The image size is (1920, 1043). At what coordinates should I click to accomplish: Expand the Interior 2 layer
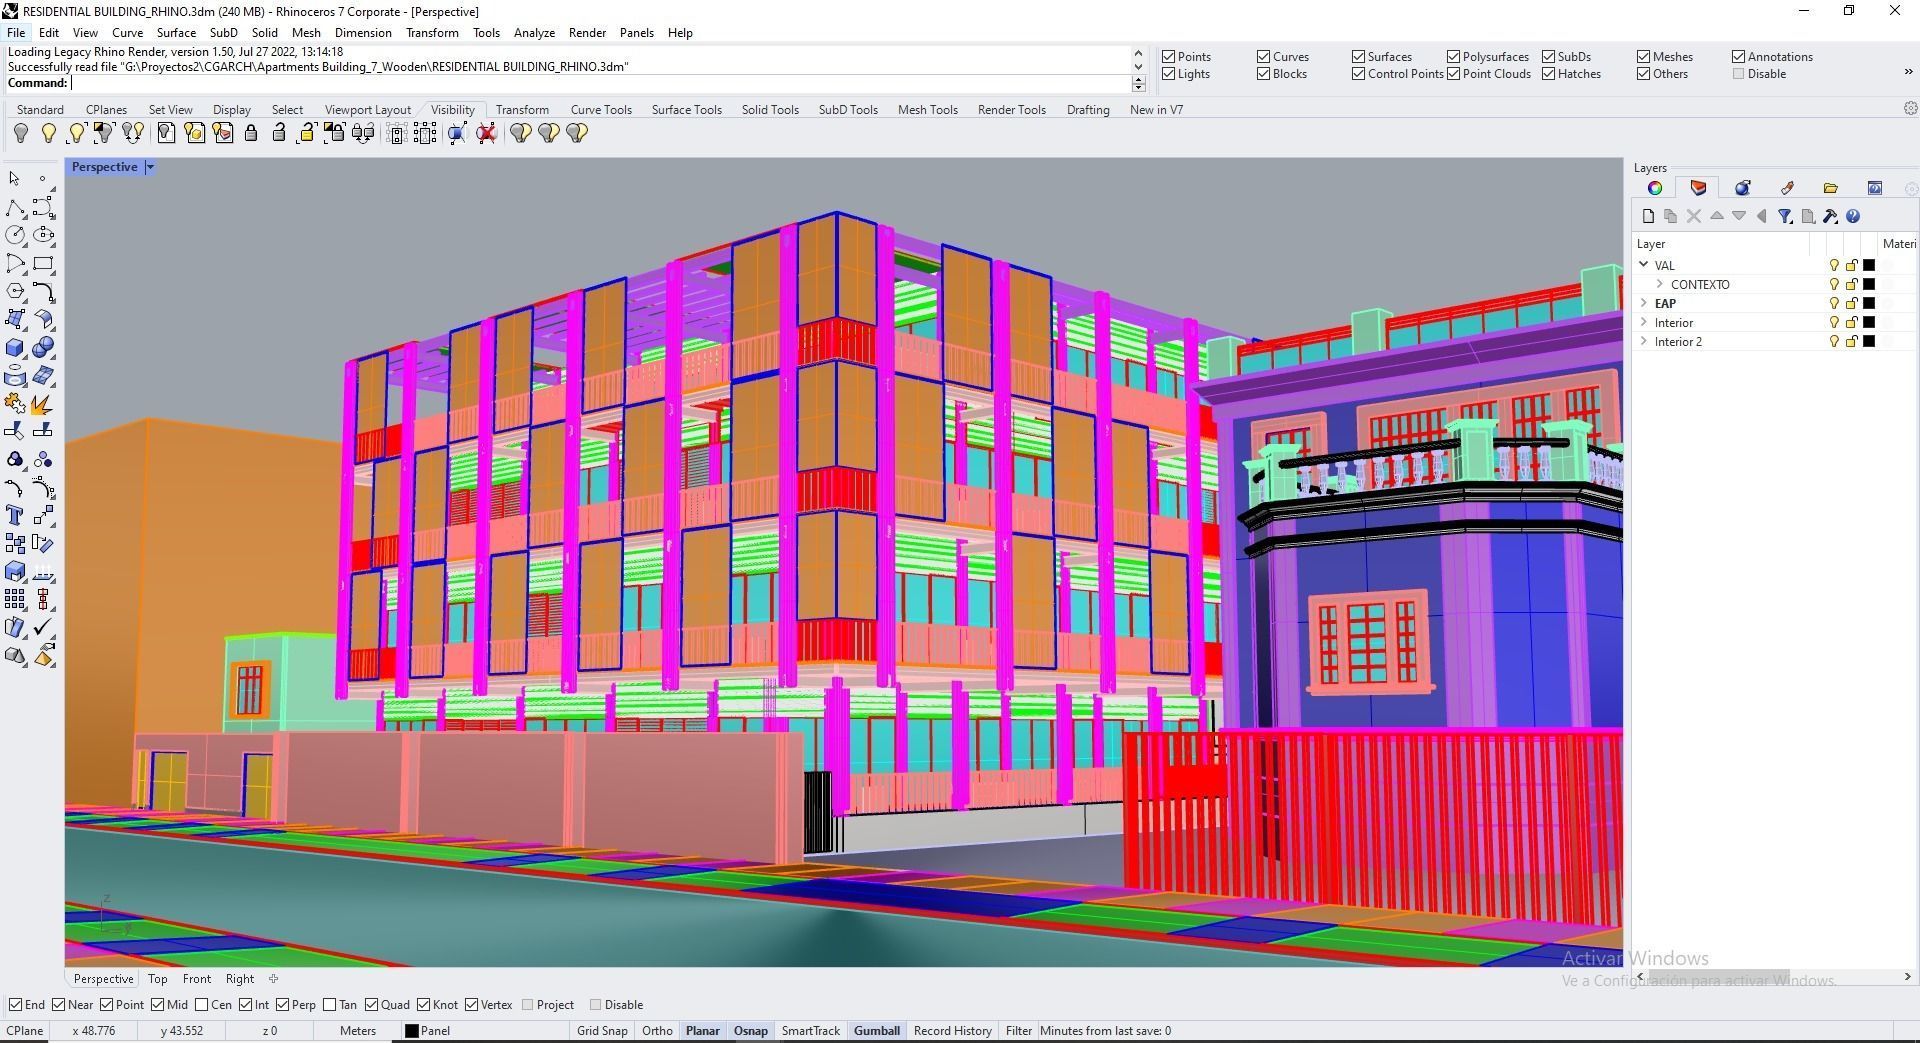(x=1643, y=341)
